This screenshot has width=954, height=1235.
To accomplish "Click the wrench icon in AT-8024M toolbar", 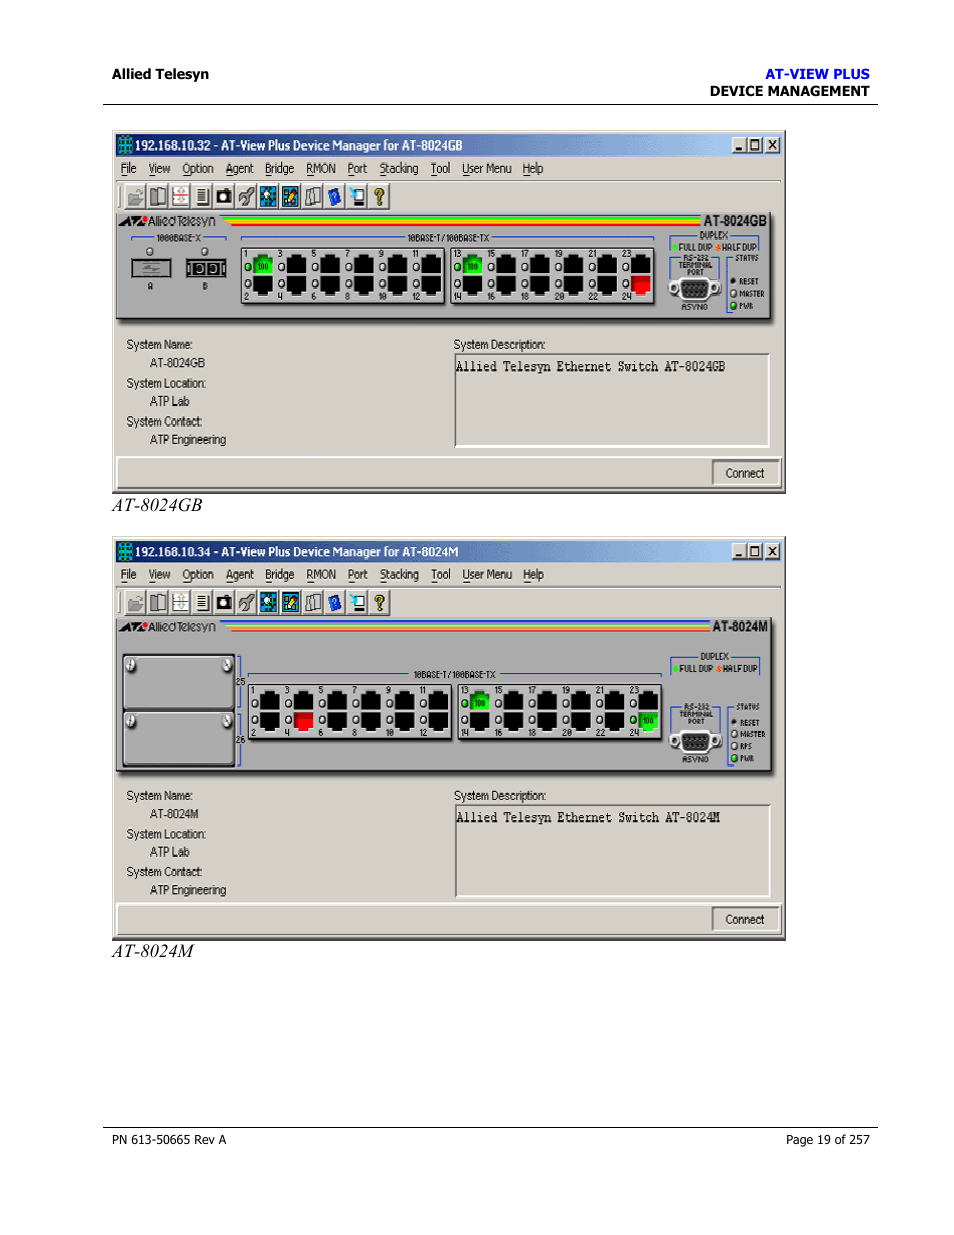I will pos(246,602).
